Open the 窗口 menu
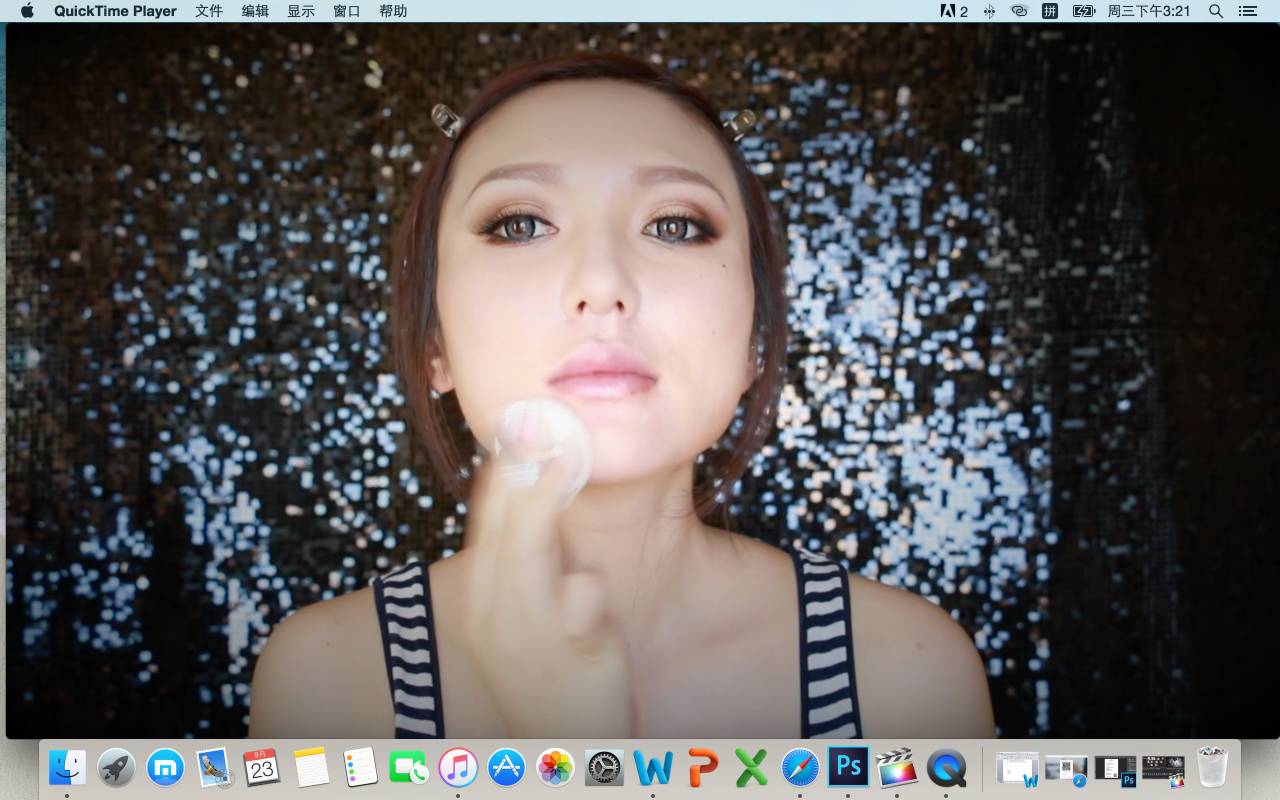This screenshot has height=800, width=1280. [x=347, y=11]
